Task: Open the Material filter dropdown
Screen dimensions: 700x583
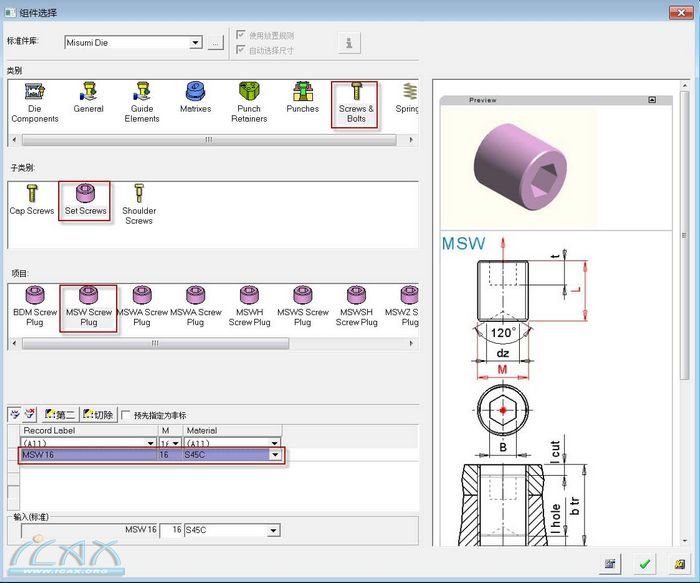Action: tap(275, 443)
